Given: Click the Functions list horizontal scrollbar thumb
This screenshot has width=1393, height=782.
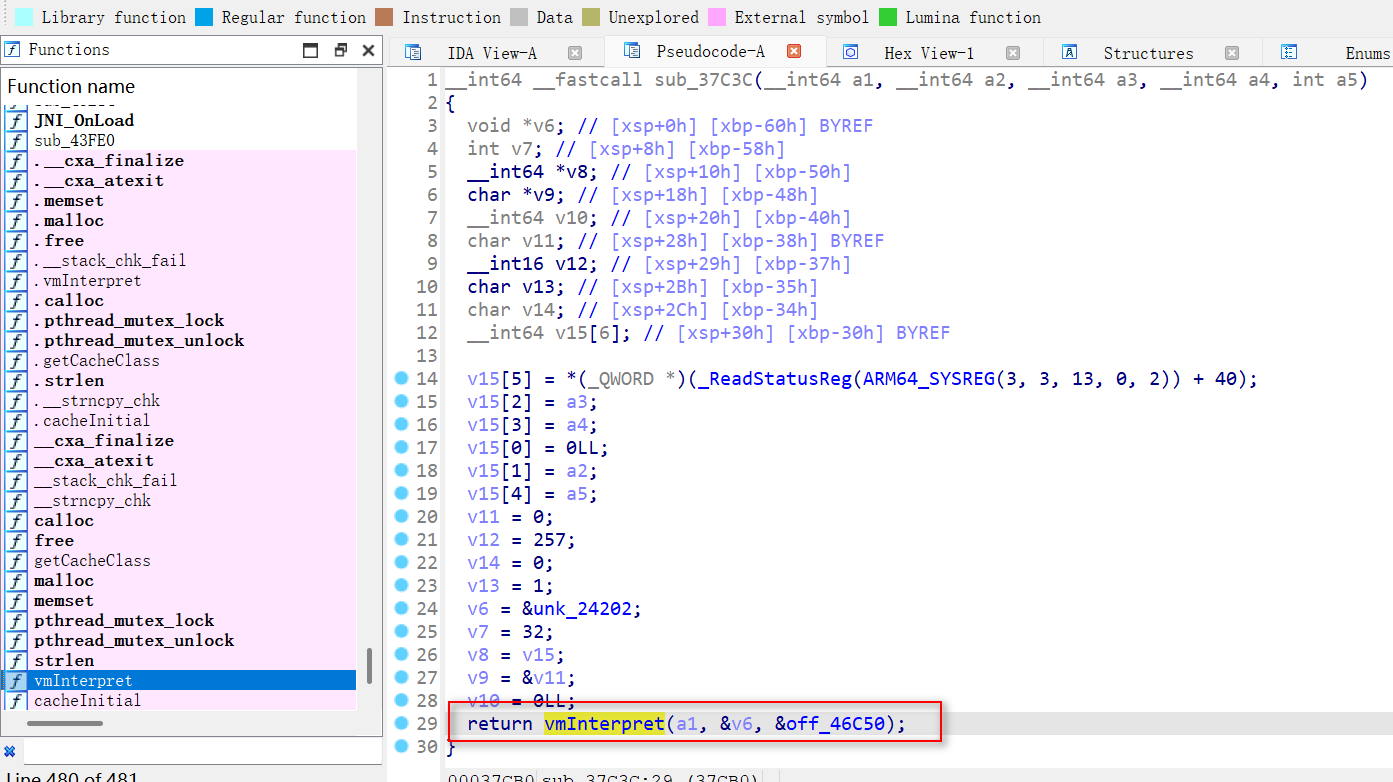Looking at the screenshot, I should point(64,723).
